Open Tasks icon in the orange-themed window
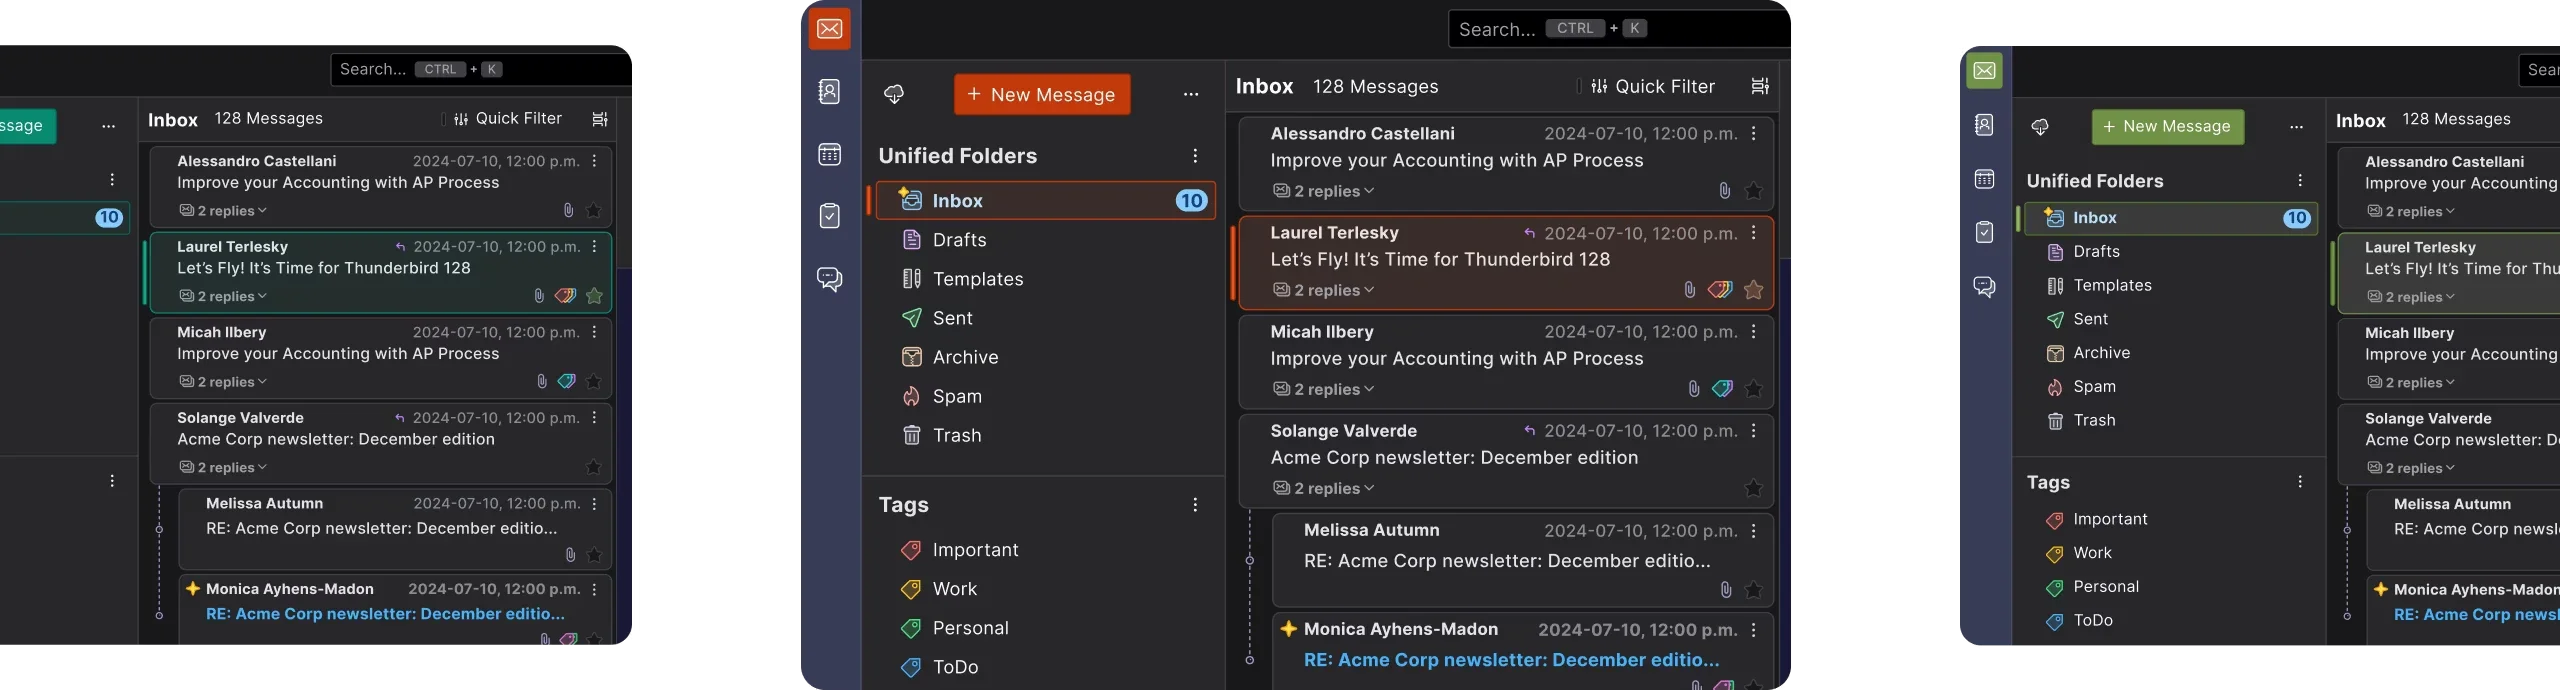This screenshot has width=2560, height=690. point(829,216)
